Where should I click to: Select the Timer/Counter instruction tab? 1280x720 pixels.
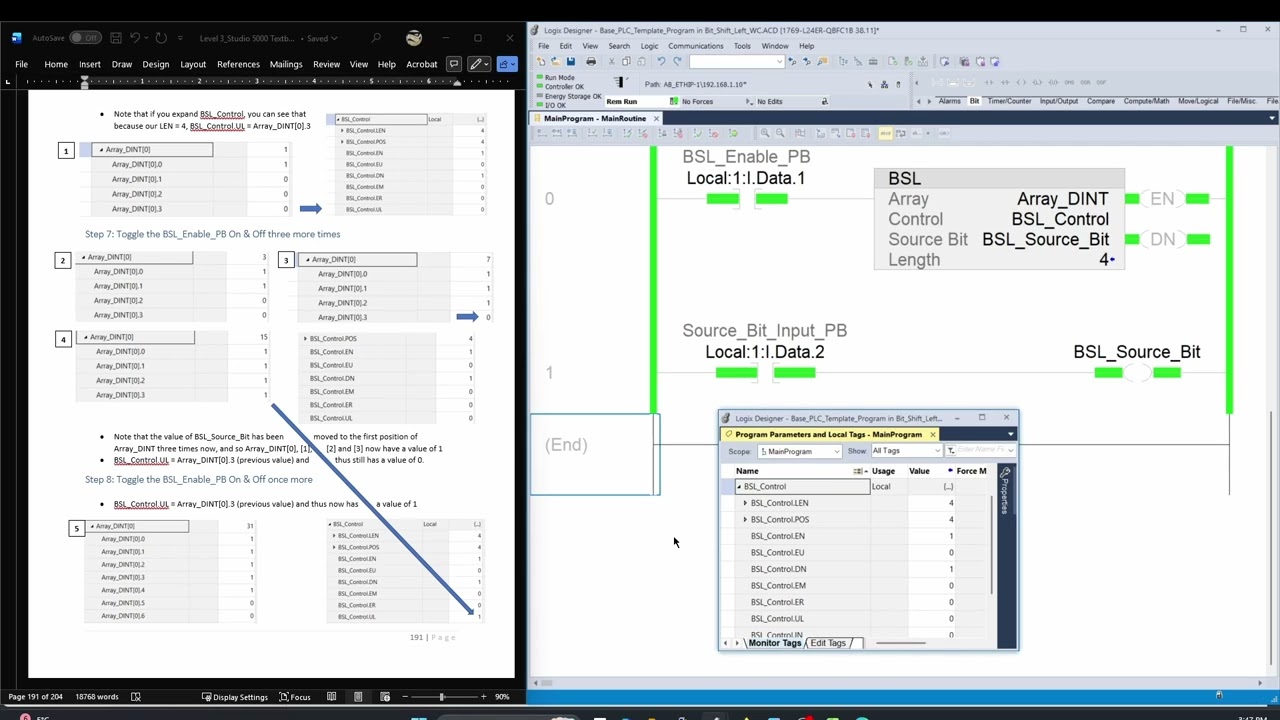coord(1009,101)
